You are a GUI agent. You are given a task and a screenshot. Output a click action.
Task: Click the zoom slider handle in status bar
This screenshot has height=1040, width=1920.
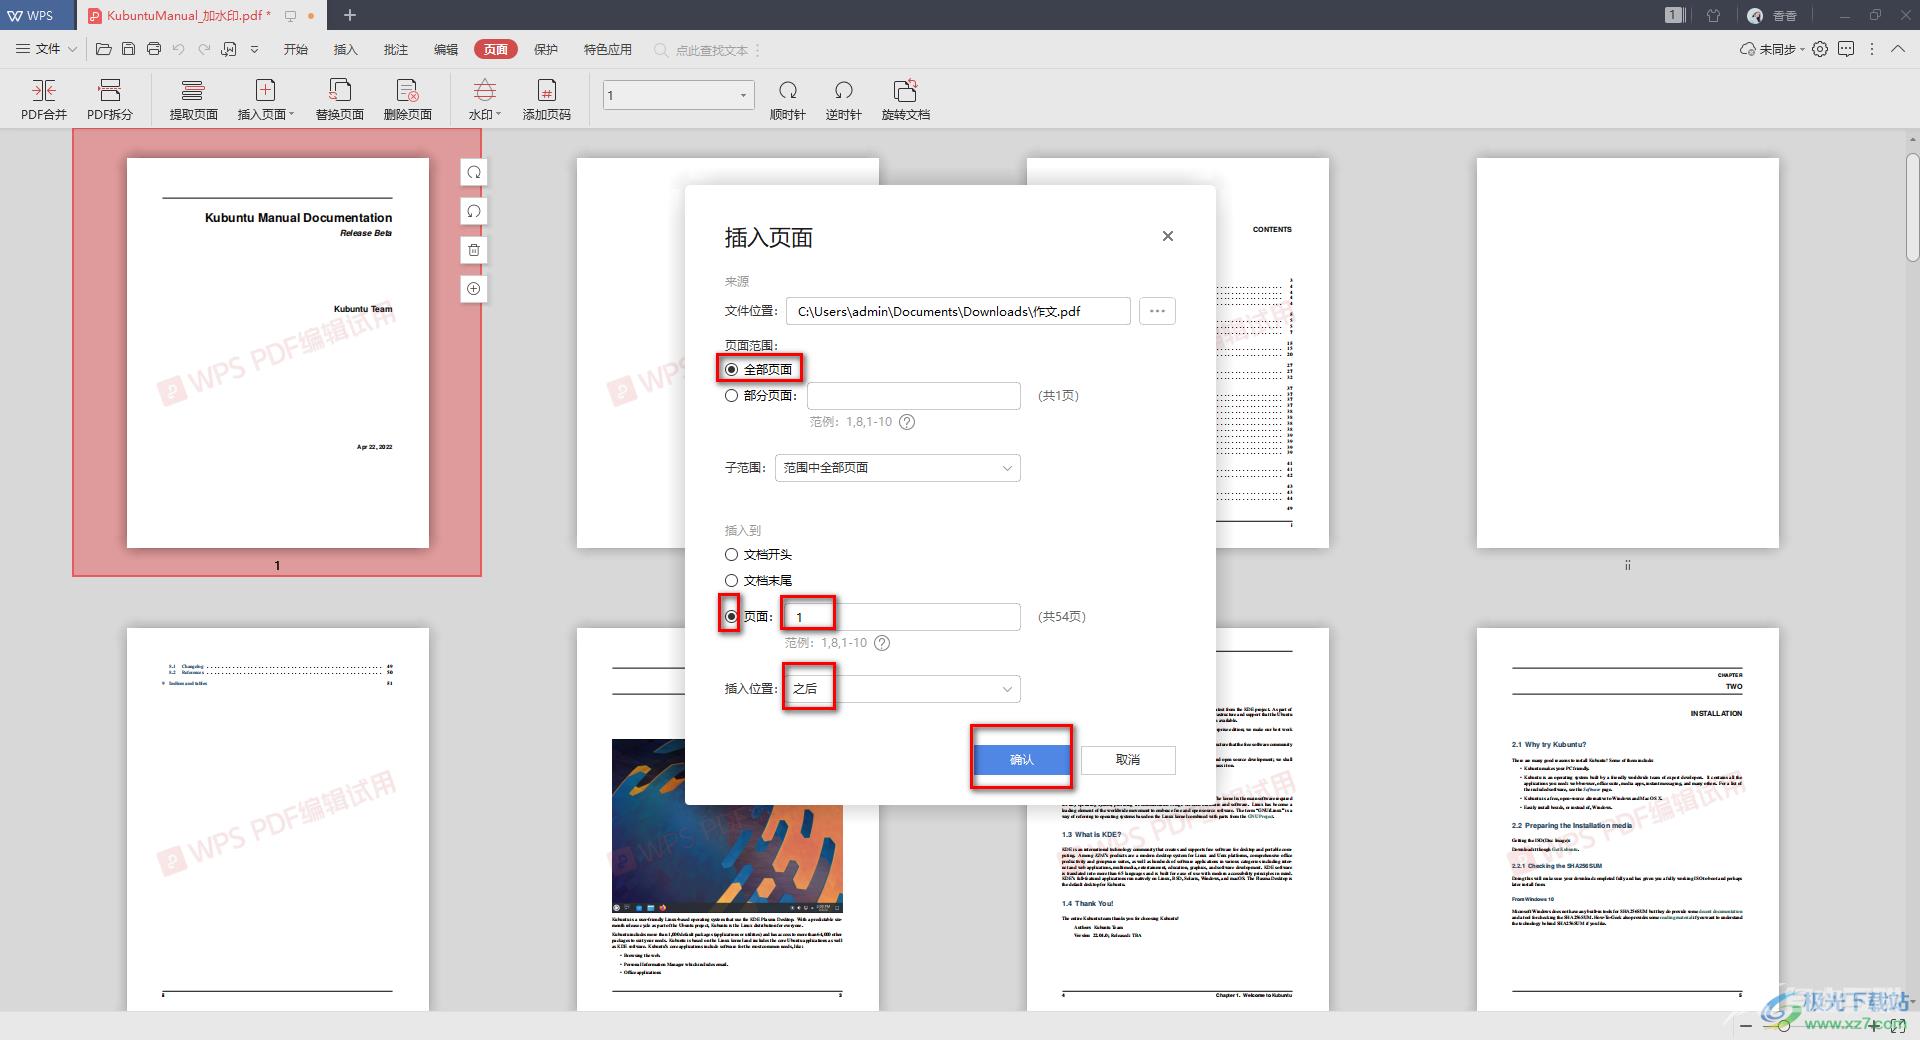1784,1027
